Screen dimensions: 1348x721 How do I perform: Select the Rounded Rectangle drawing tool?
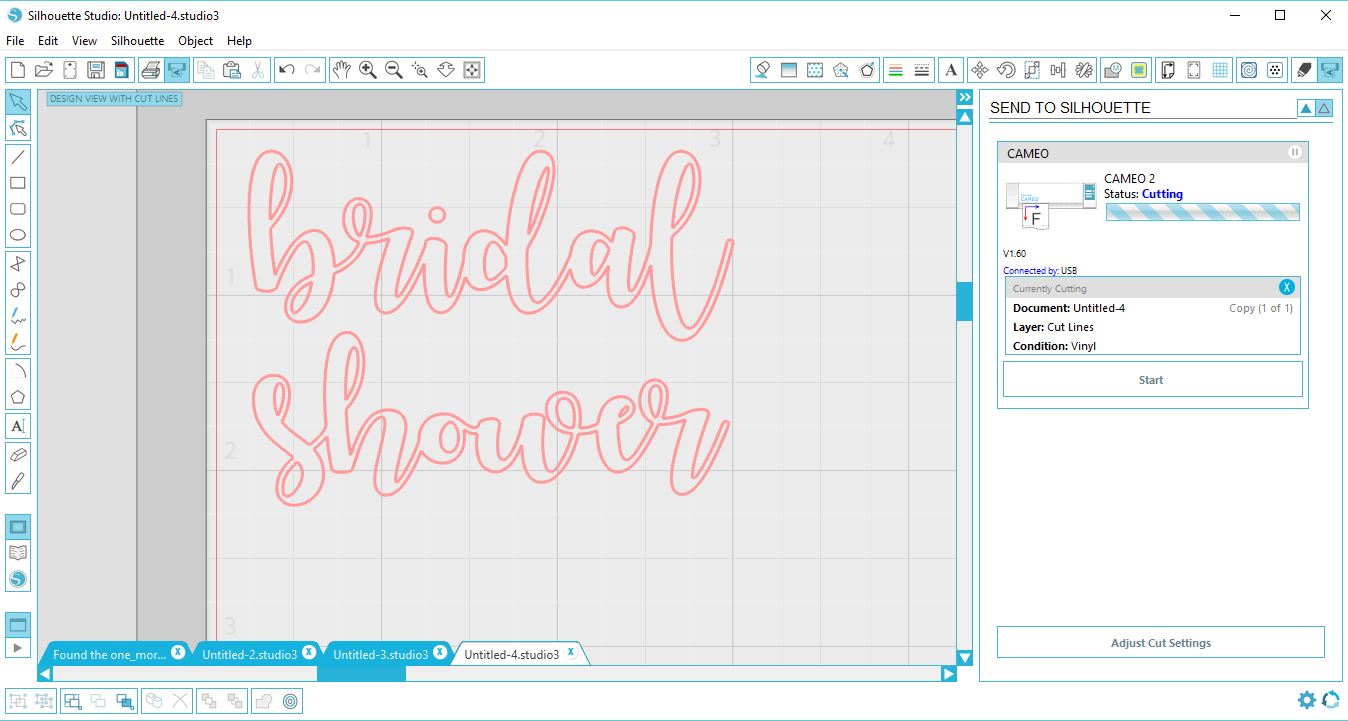click(18, 209)
